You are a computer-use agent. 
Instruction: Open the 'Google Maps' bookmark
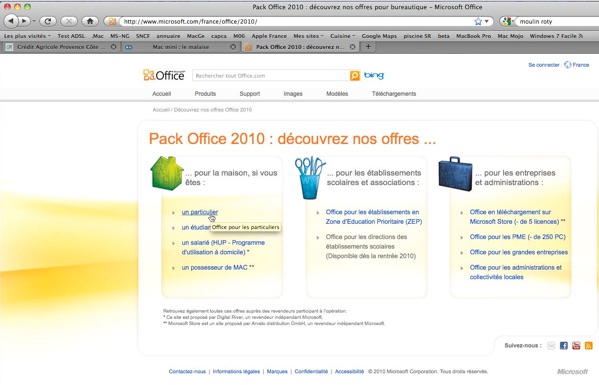[379, 36]
